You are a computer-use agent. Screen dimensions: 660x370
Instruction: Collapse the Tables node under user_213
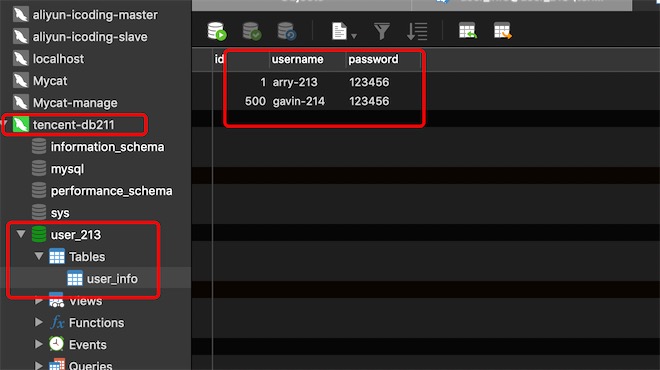pos(39,256)
